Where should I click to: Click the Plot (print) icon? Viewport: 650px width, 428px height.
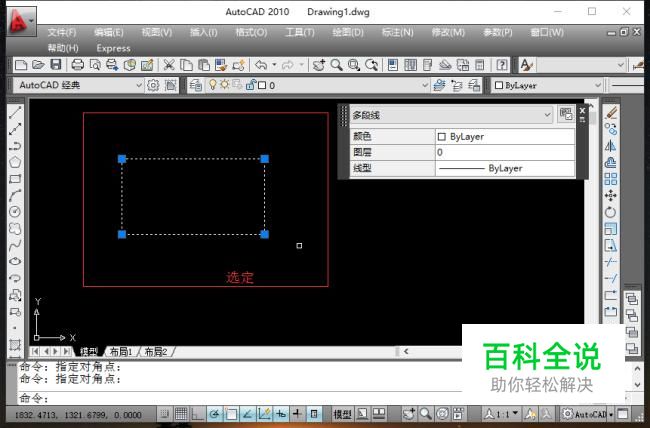click(x=78, y=65)
